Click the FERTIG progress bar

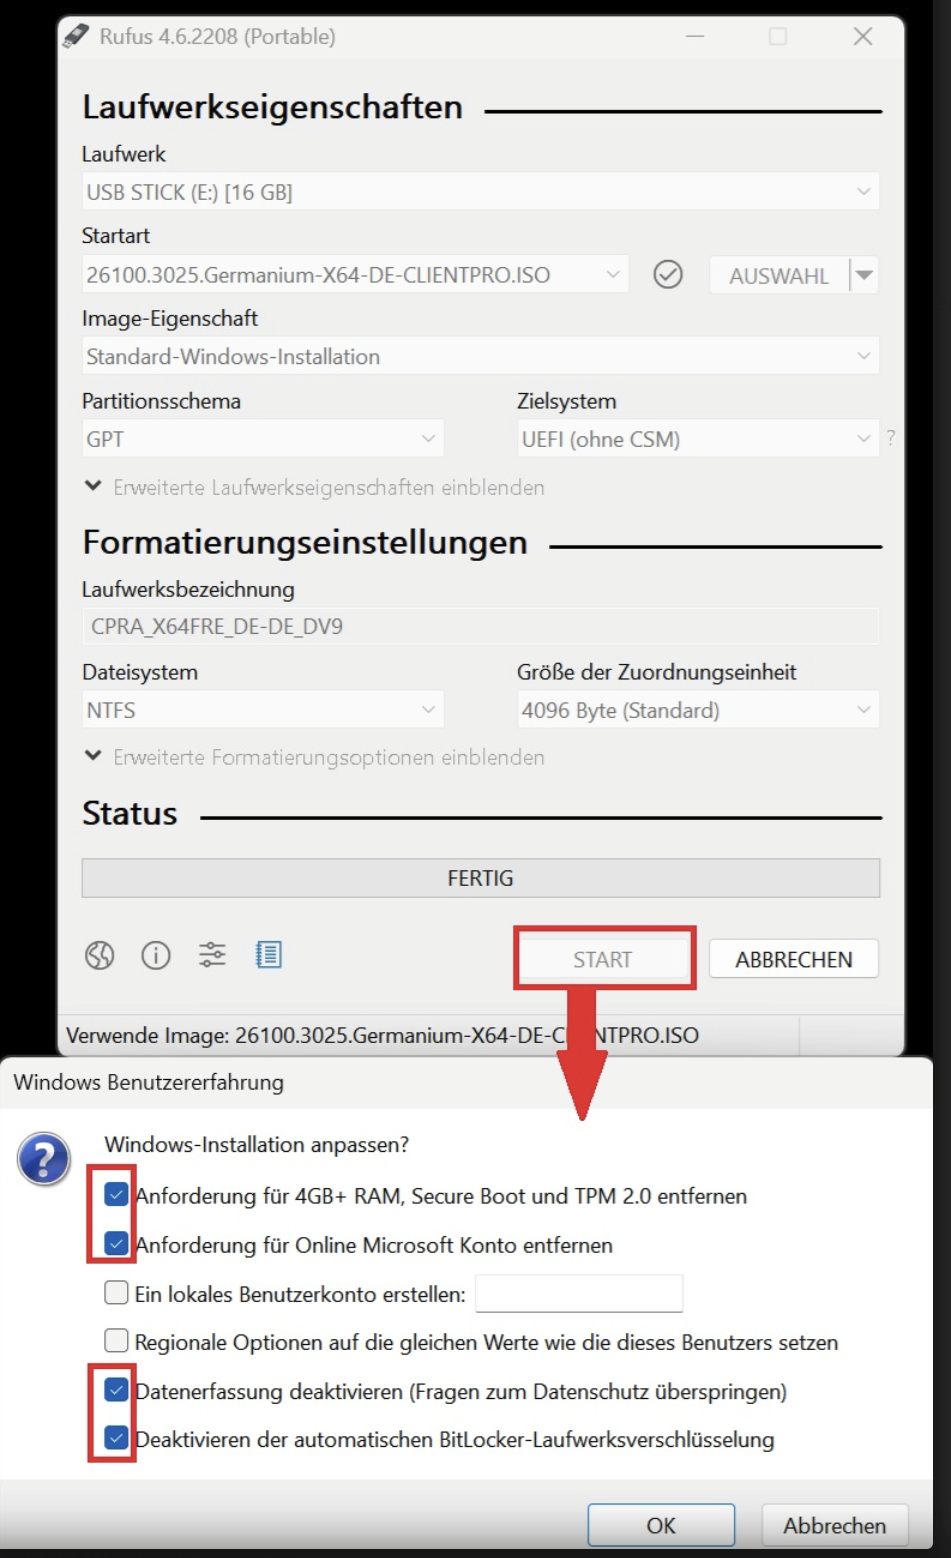point(481,878)
